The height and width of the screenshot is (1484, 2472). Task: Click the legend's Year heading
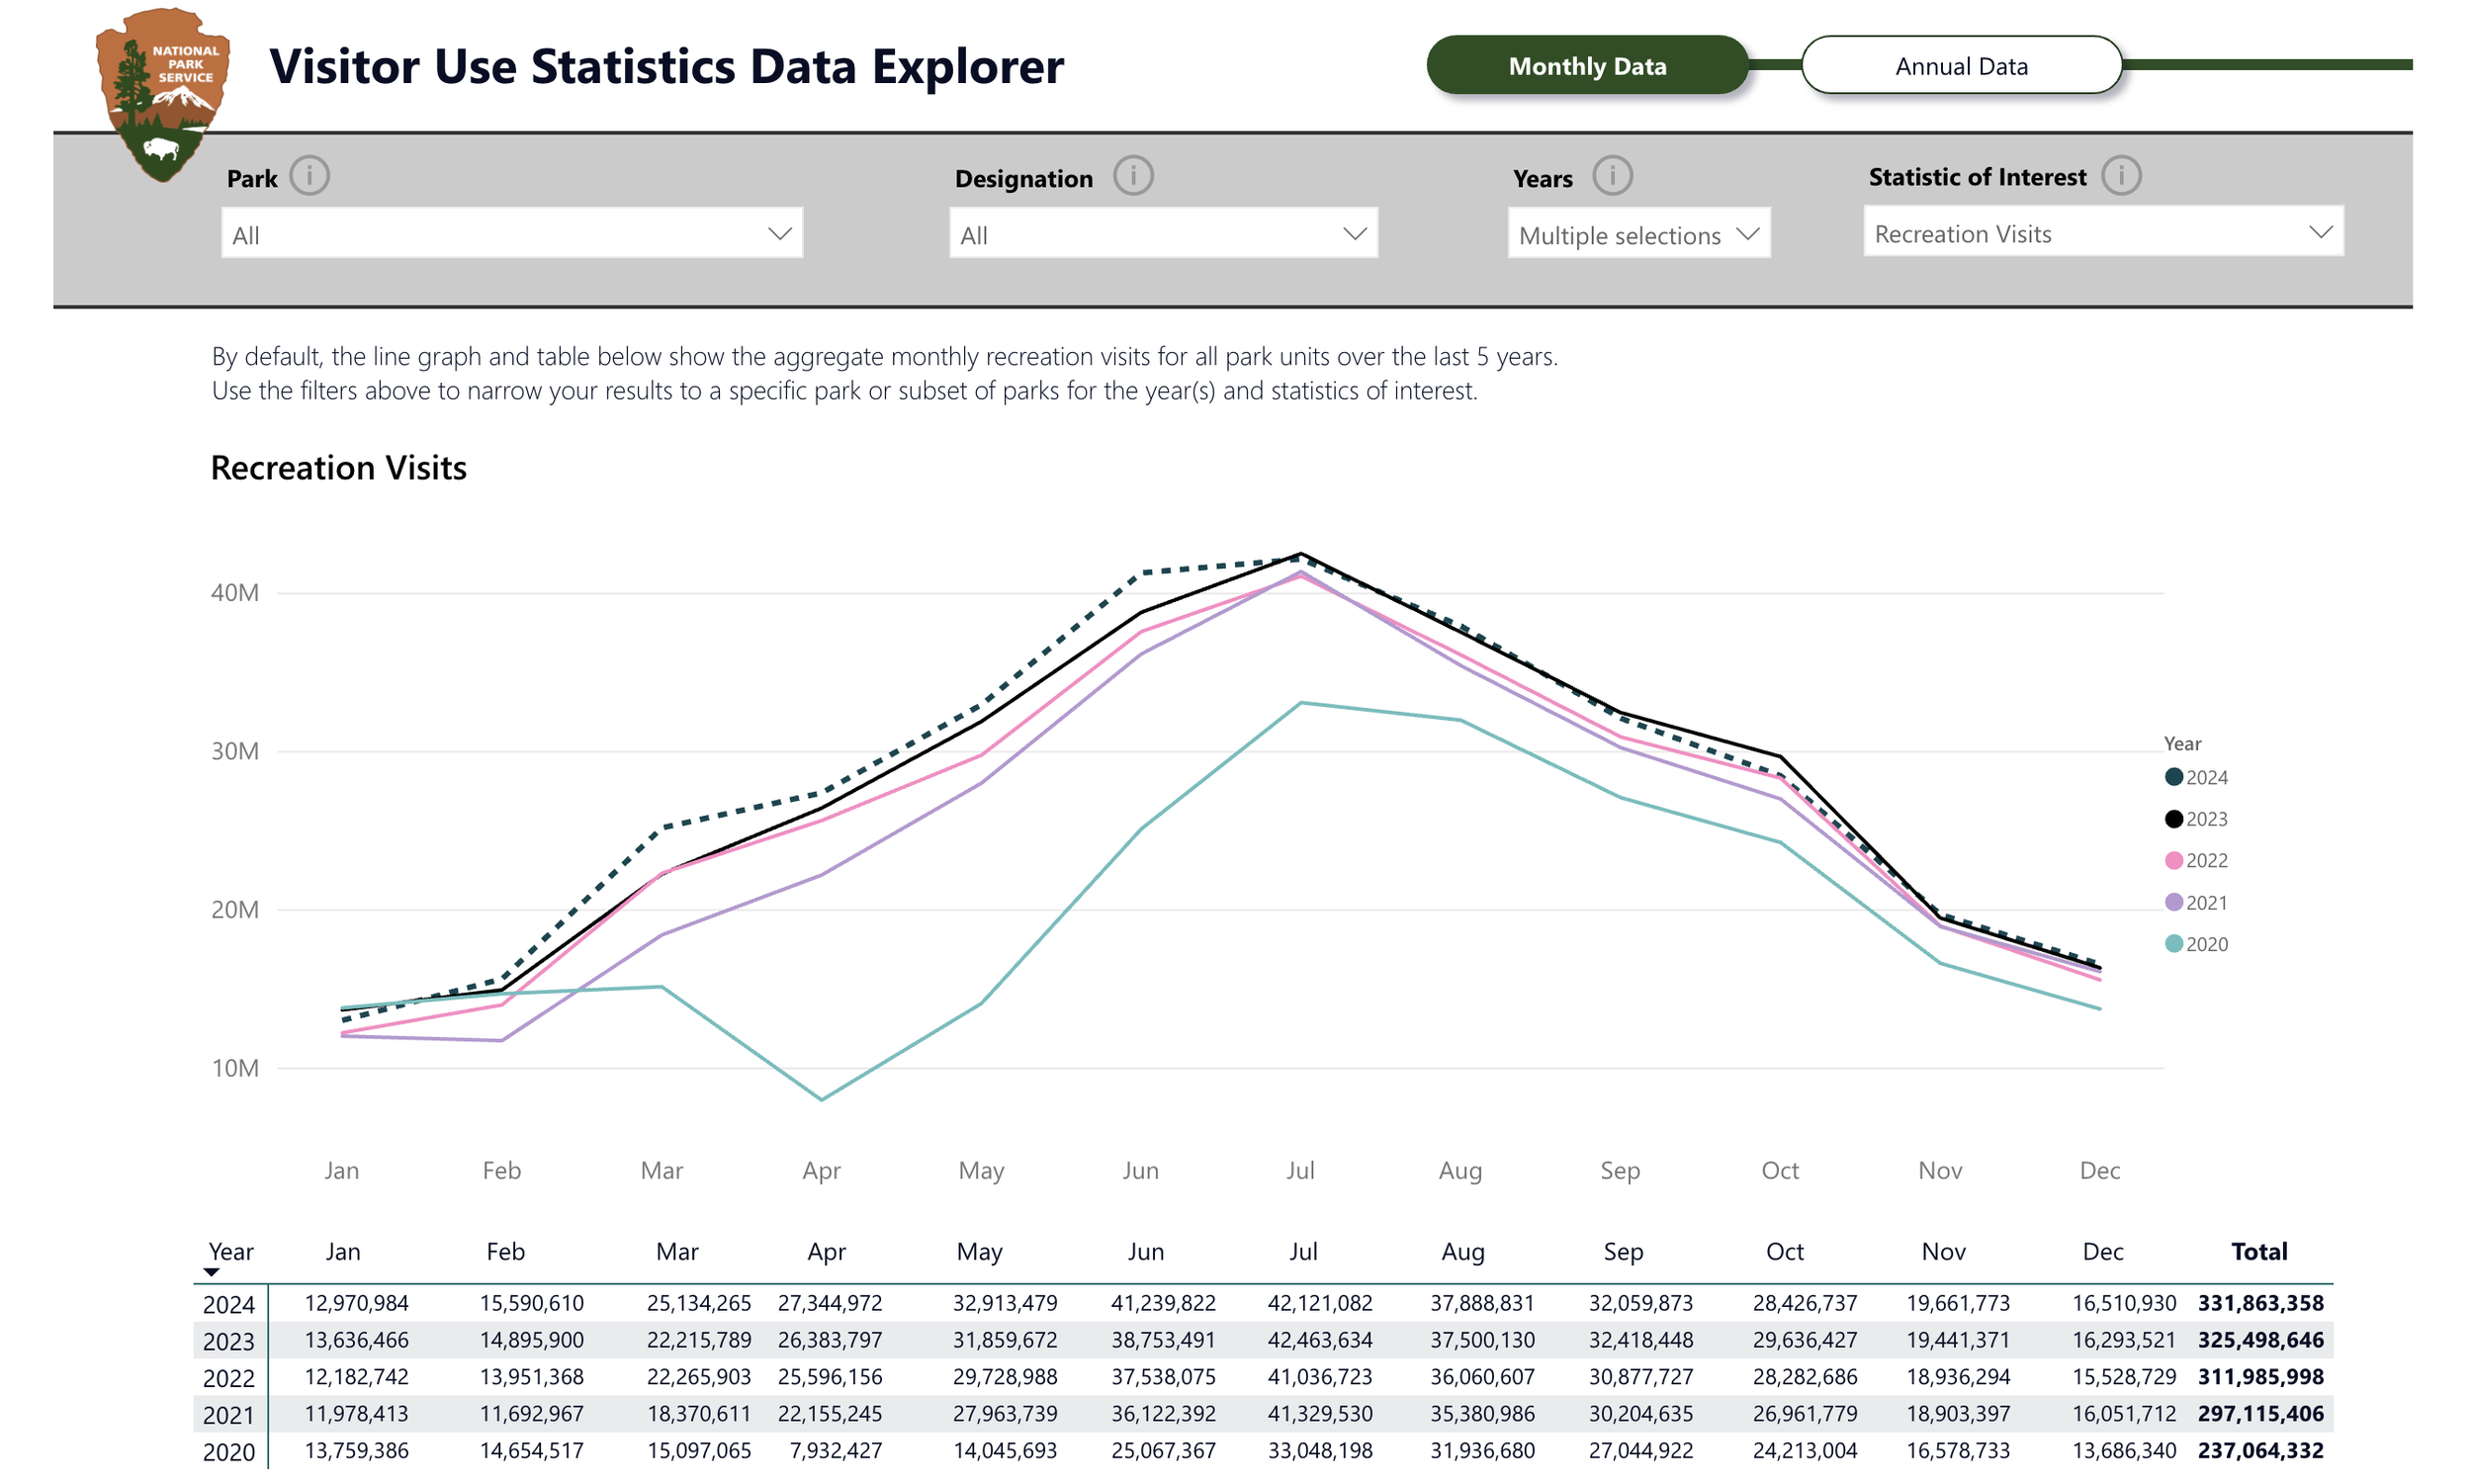tap(2182, 743)
